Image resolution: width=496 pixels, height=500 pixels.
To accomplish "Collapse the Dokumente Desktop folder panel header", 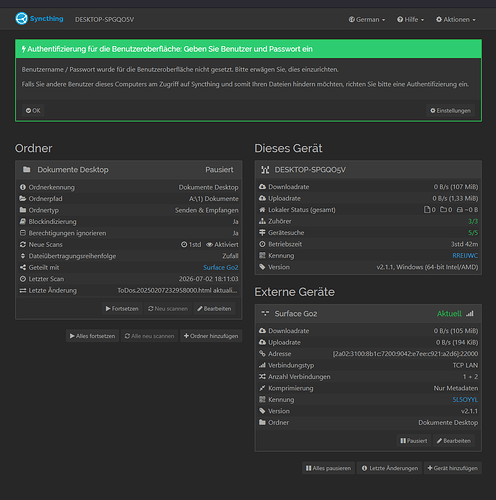I will (x=129, y=170).
